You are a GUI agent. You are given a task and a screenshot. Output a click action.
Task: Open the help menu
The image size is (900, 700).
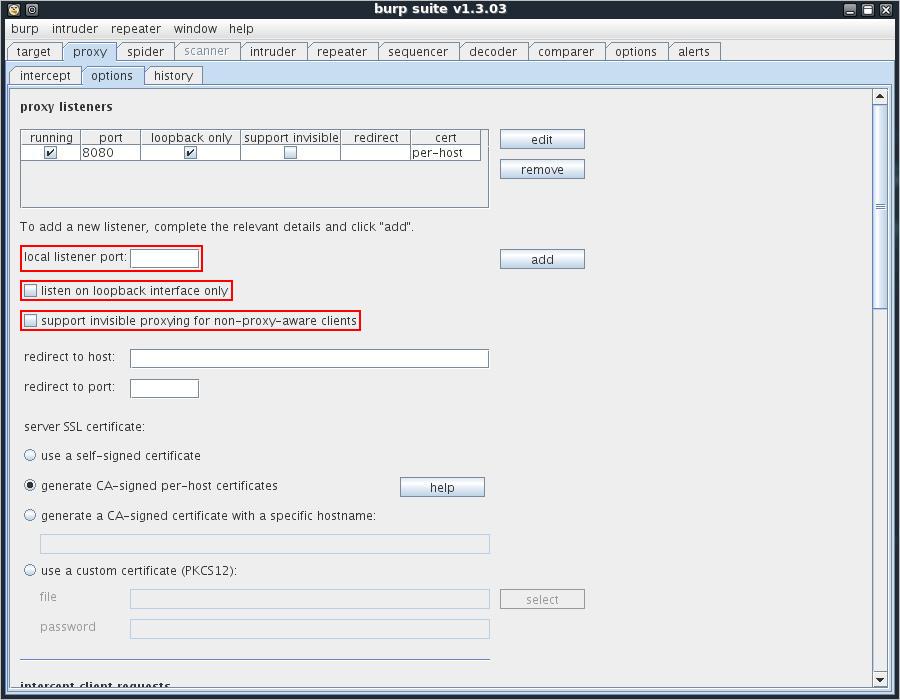(x=241, y=29)
